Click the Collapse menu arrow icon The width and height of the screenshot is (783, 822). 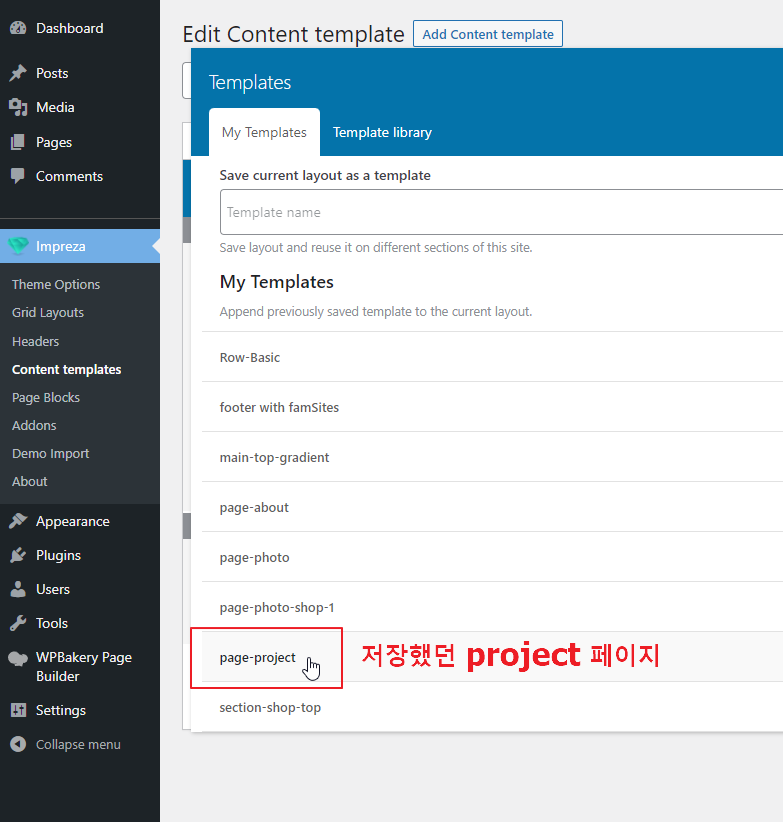click(x=18, y=744)
